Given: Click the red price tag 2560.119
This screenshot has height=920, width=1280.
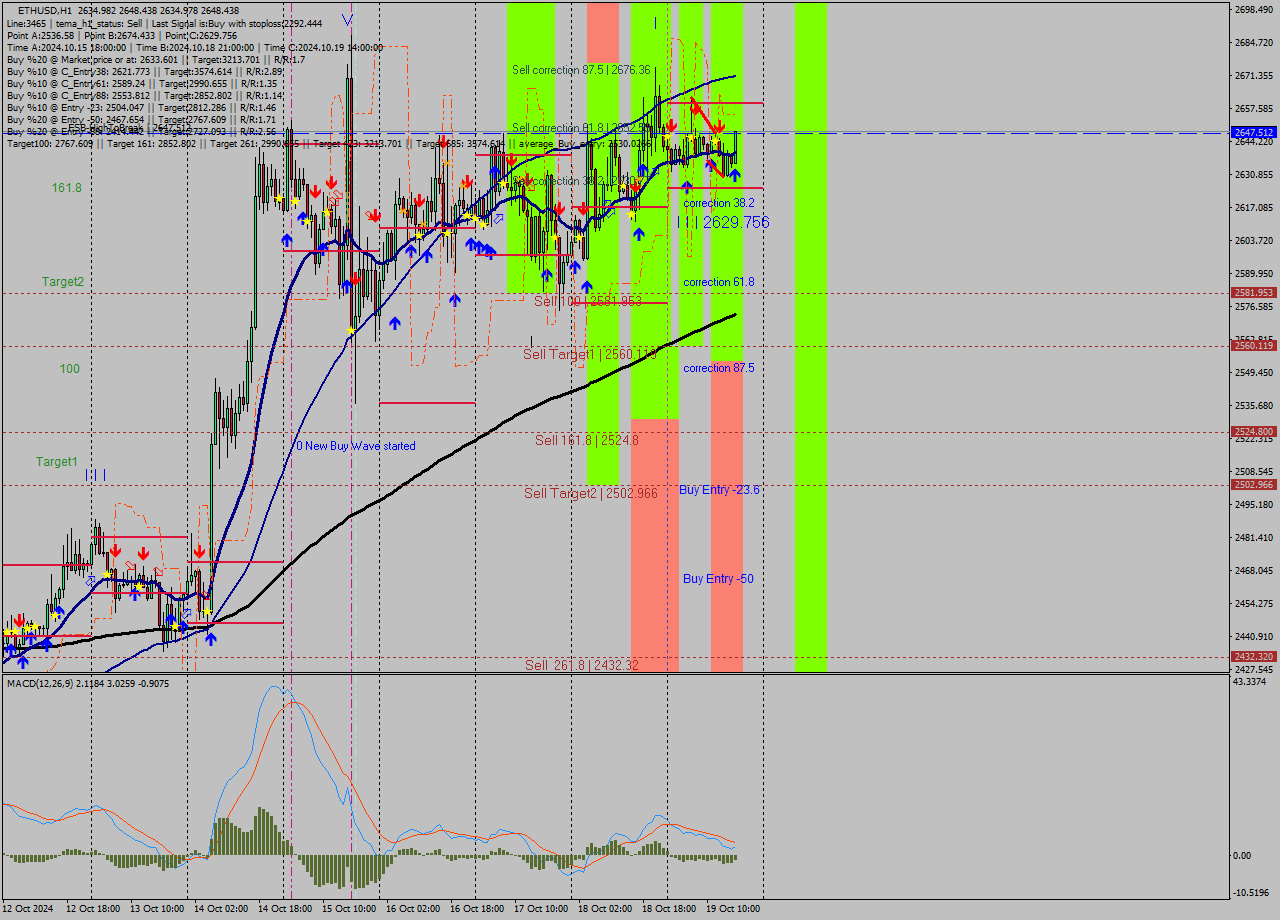Looking at the screenshot, I should click(x=1254, y=346).
